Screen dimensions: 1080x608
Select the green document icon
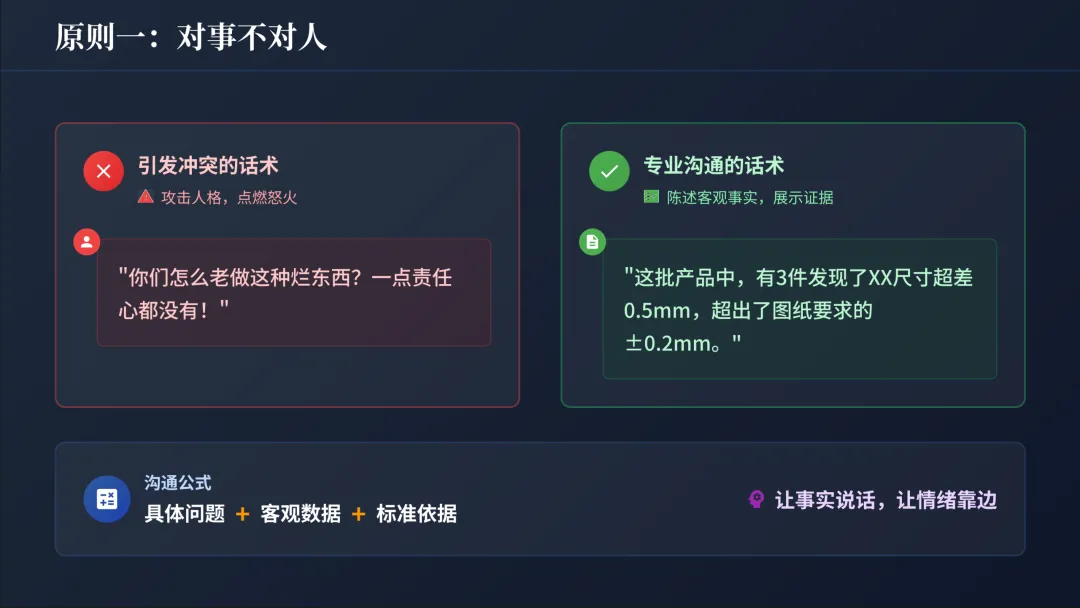(593, 241)
